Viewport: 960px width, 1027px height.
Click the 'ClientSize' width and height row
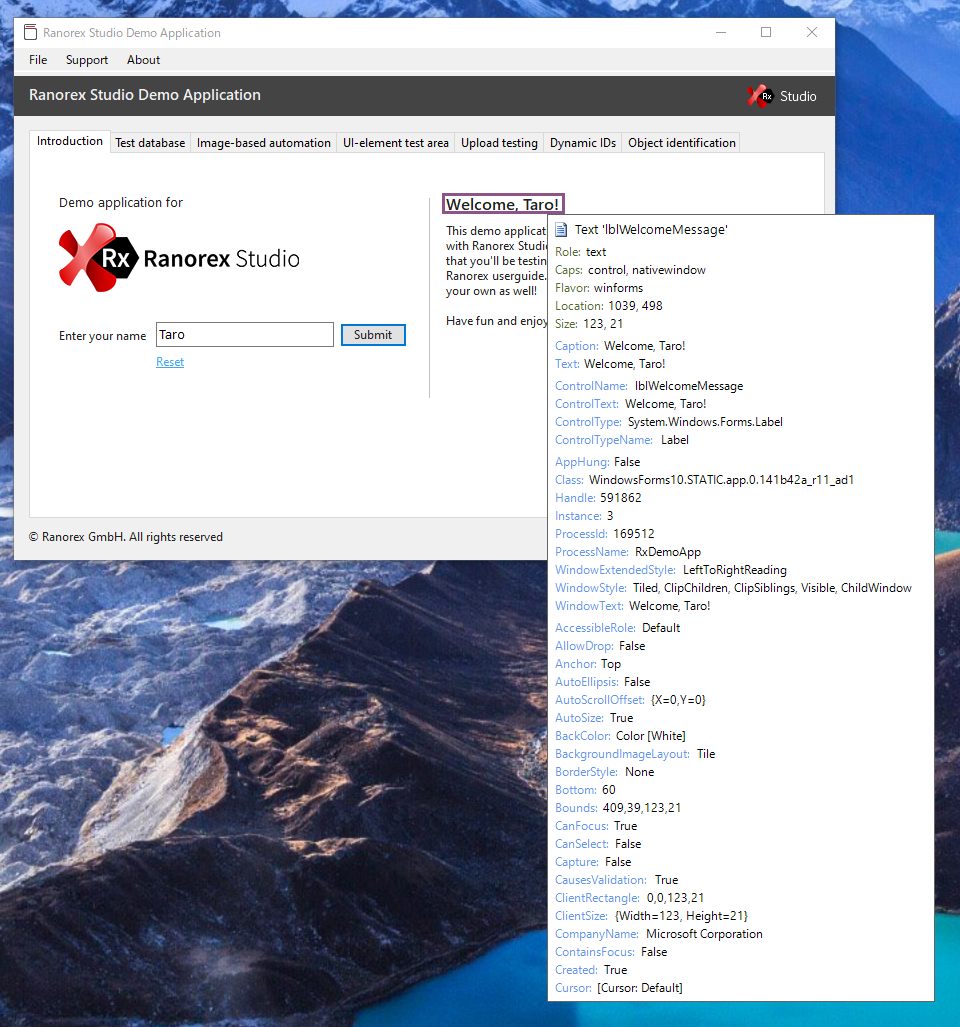point(651,916)
